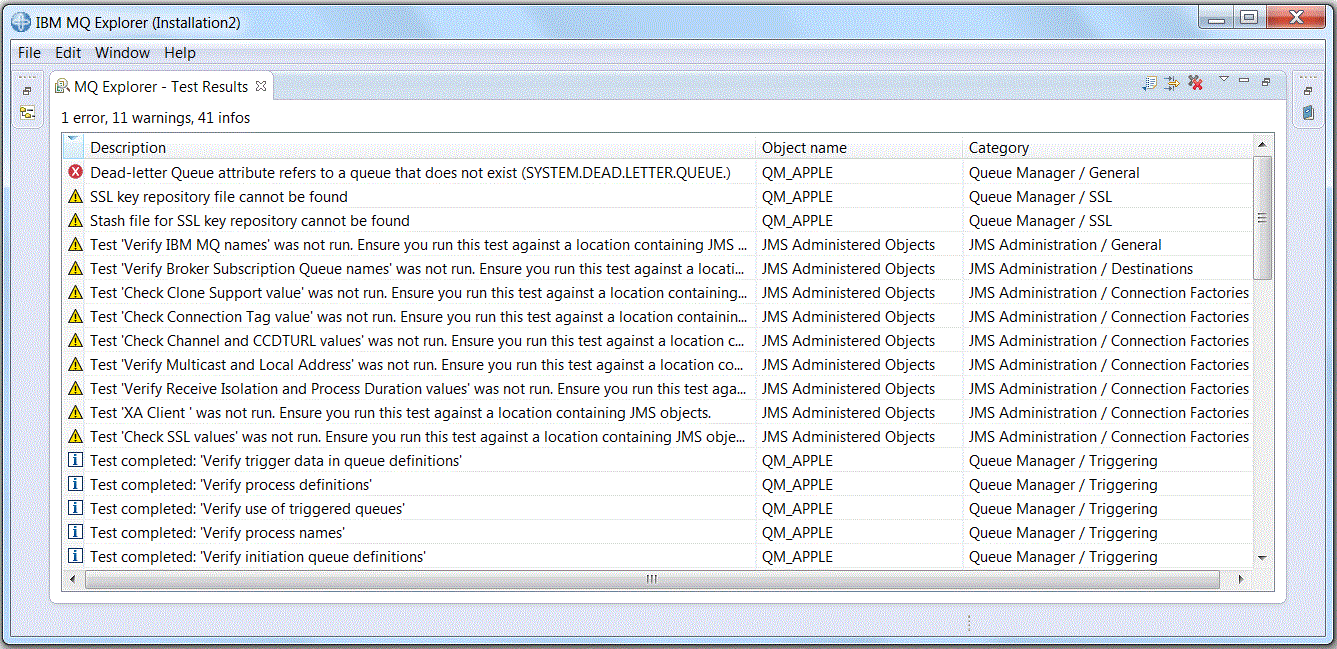This screenshot has width=1337, height=649.
Task: Open the Edit menu
Action: (68, 53)
